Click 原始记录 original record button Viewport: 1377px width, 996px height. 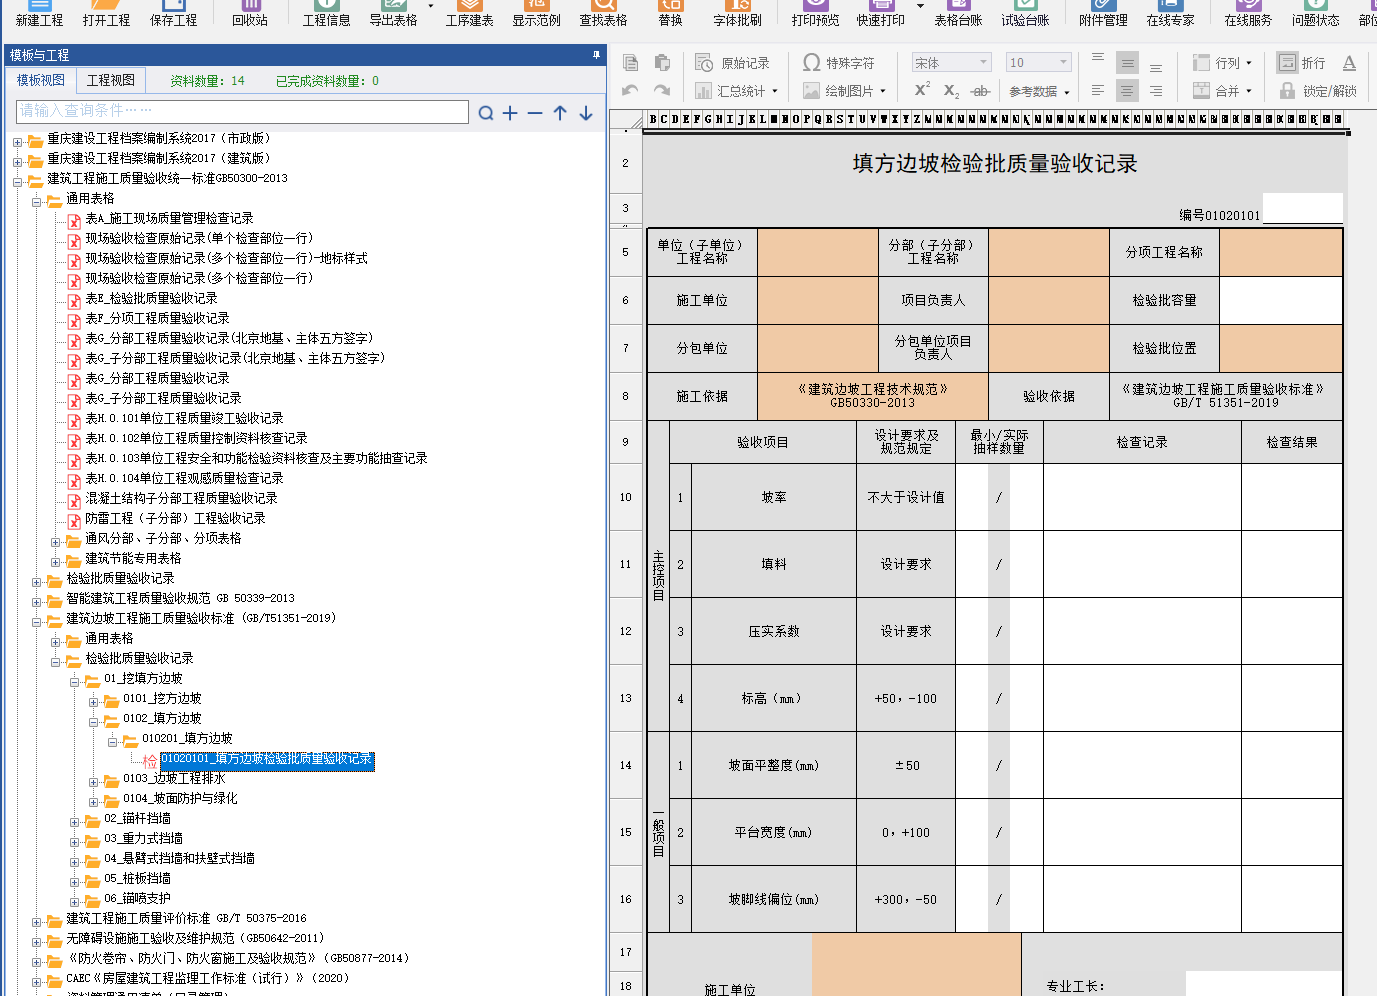[732, 63]
